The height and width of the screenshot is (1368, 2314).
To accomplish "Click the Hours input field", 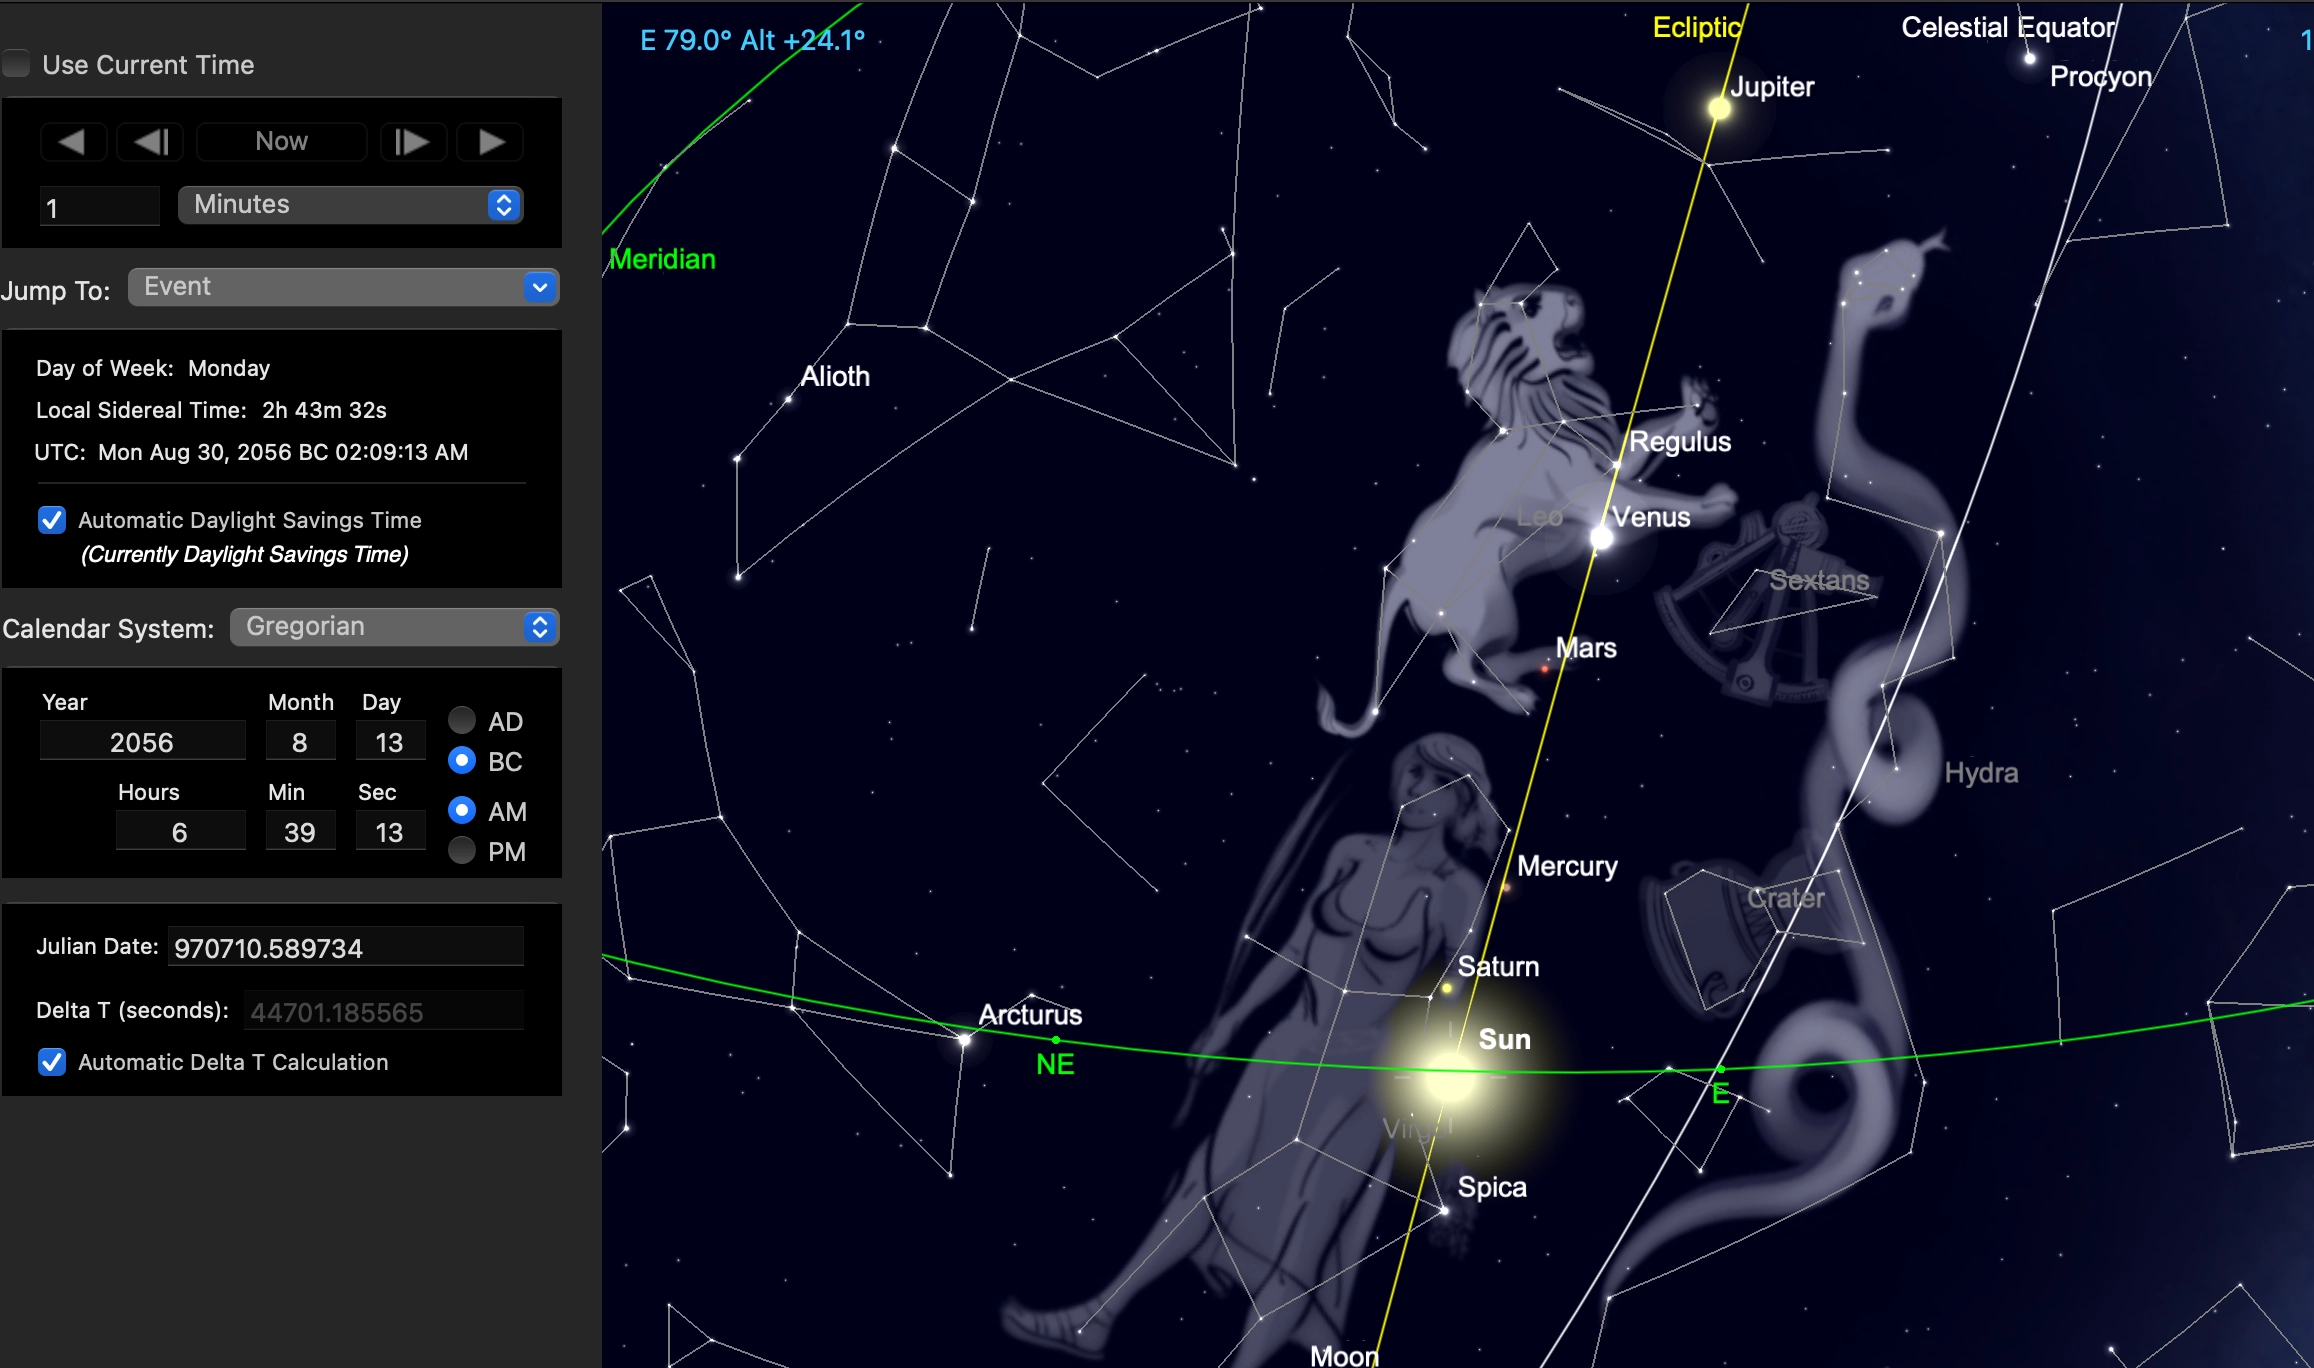I will tap(180, 832).
